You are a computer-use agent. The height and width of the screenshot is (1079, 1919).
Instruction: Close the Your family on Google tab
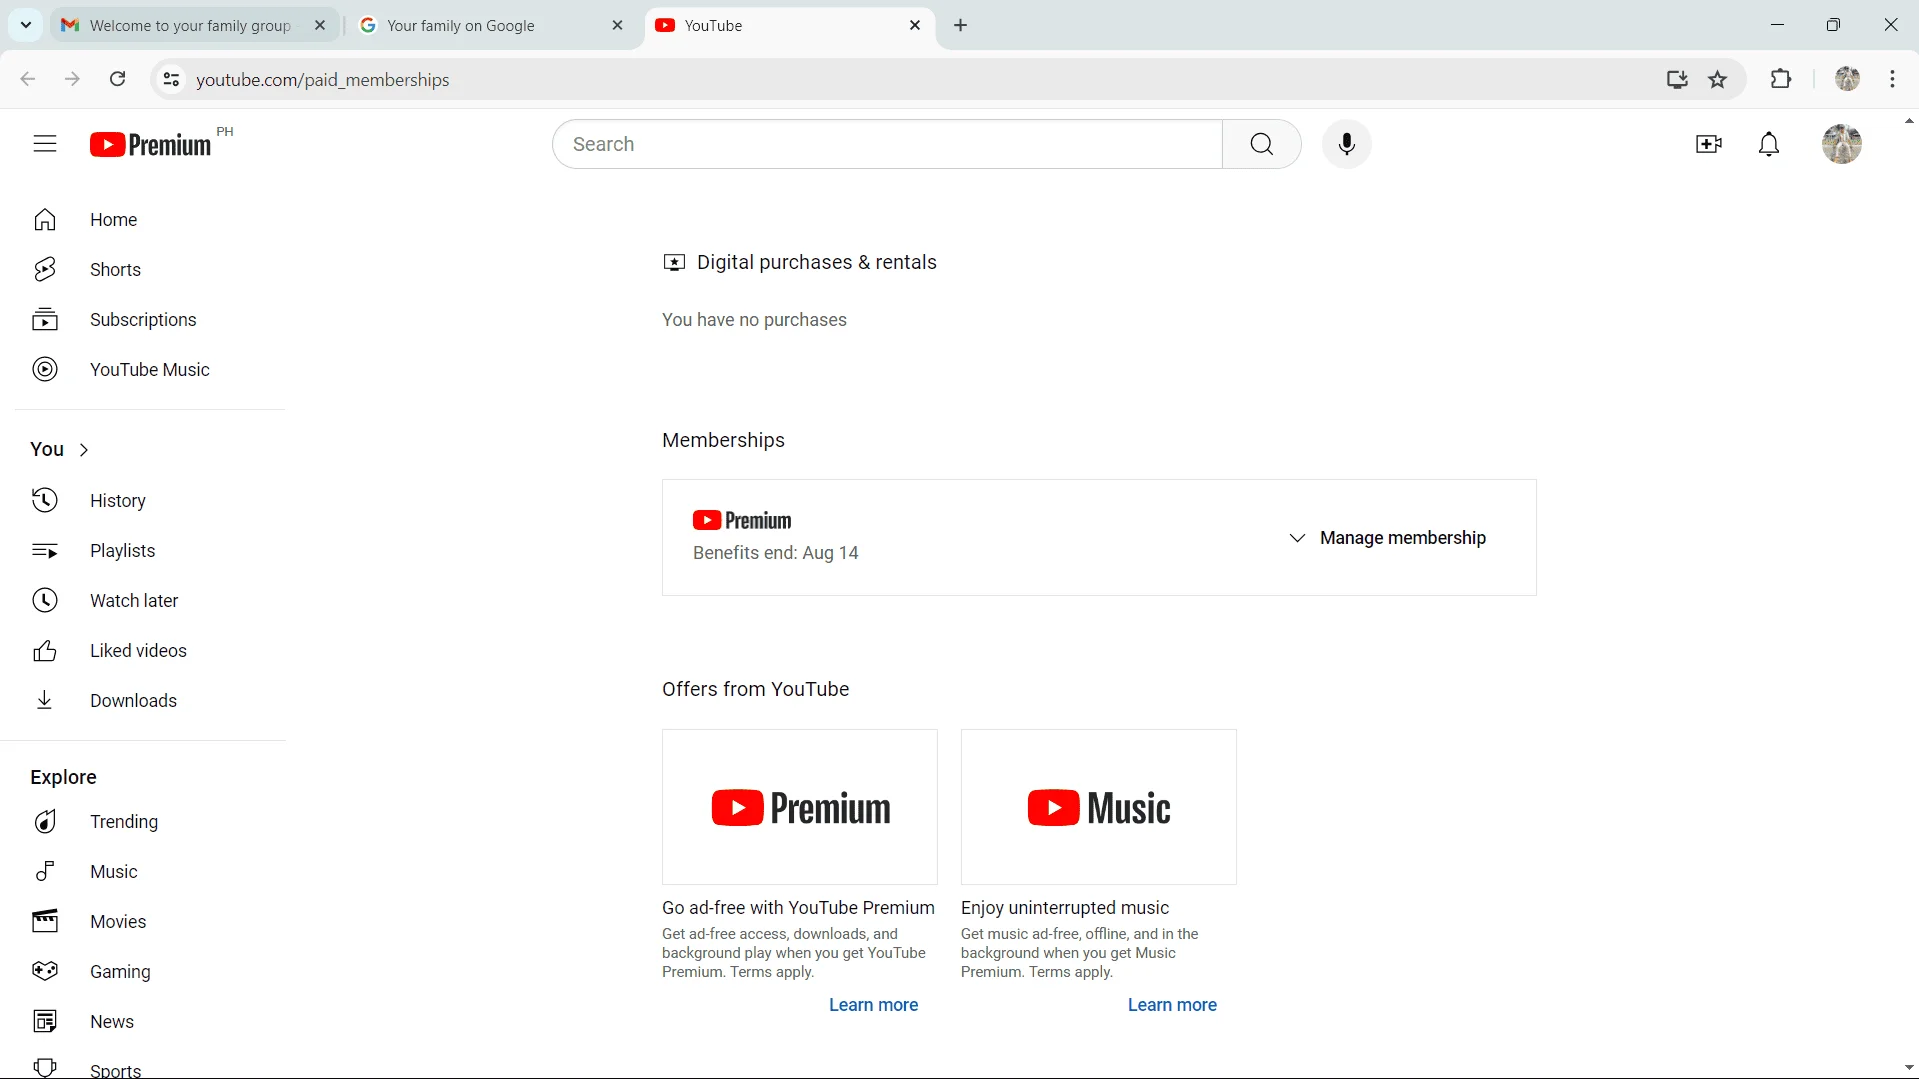click(617, 26)
